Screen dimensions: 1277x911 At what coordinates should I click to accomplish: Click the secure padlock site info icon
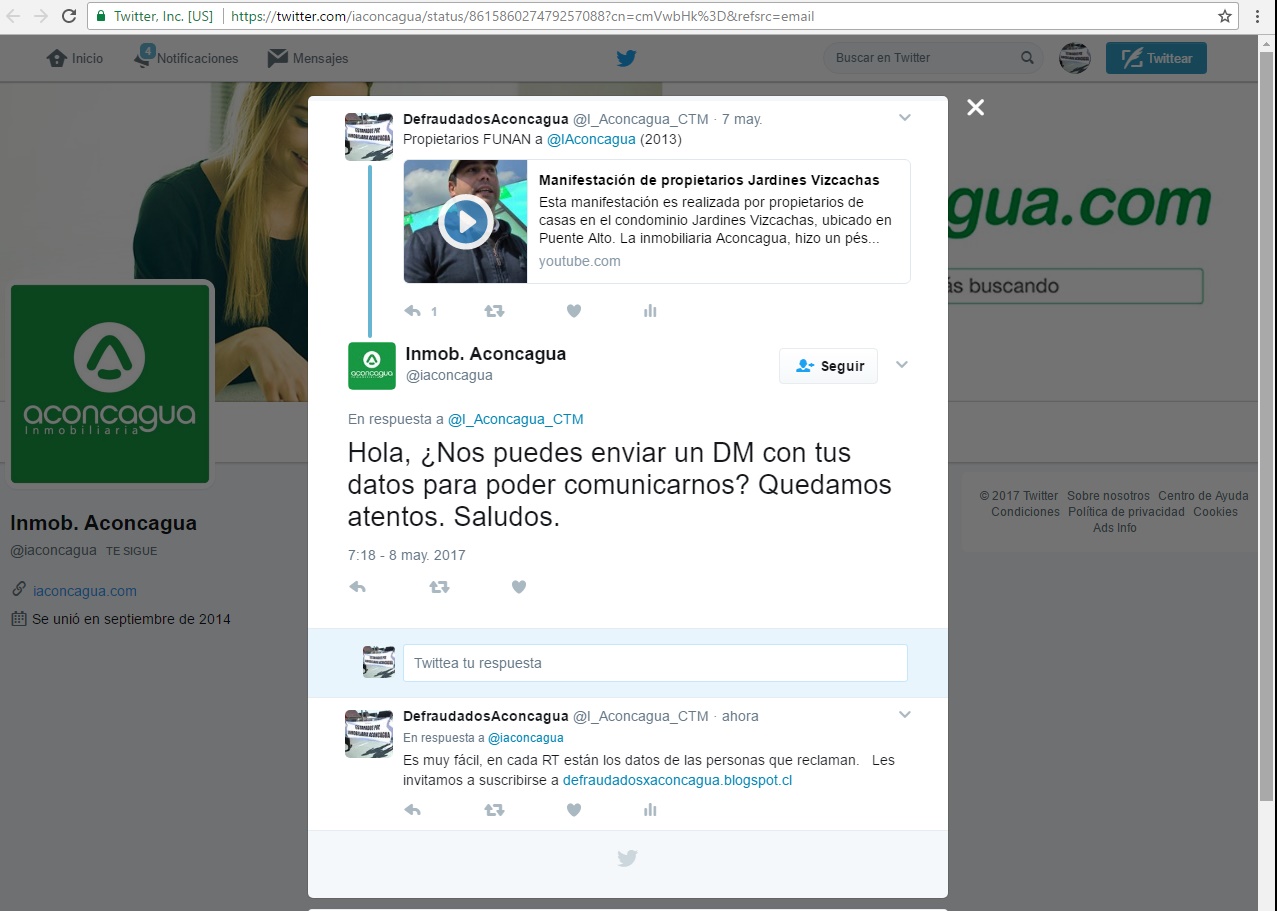pyautogui.click(x=101, y=17)
